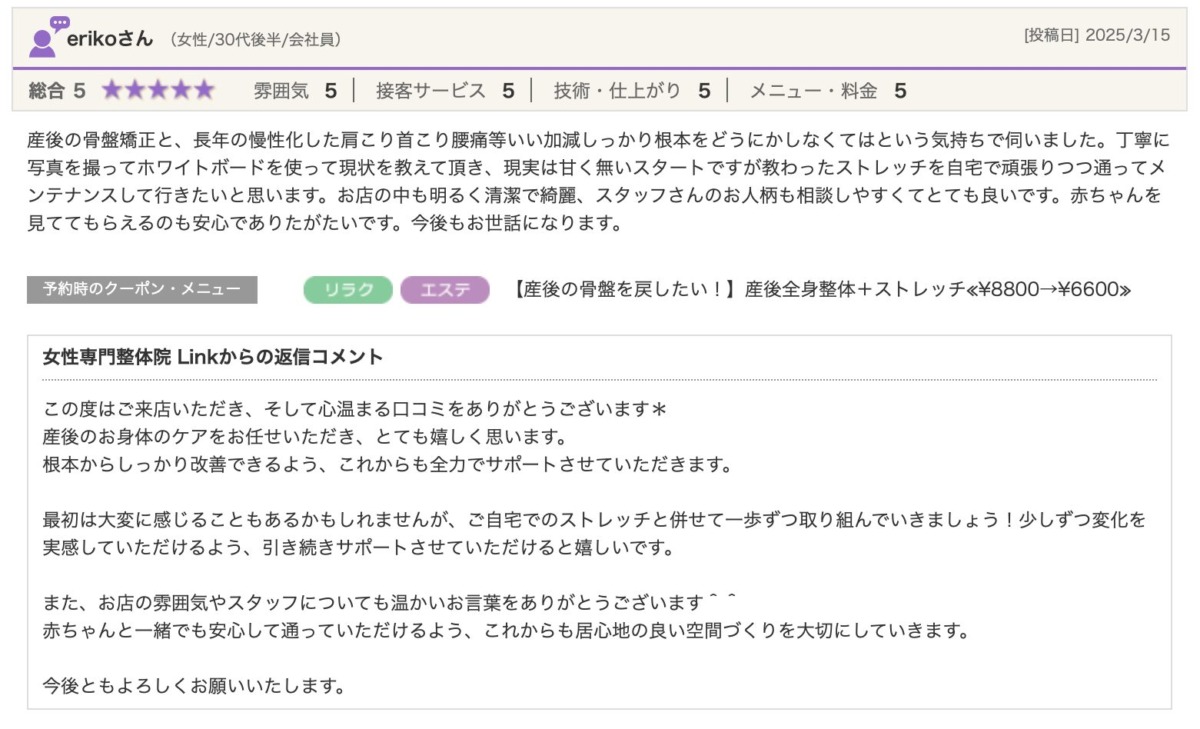Click the fifth purple rating star
The height and width of the screenshot is (729, 1200).
pos(204,91)
